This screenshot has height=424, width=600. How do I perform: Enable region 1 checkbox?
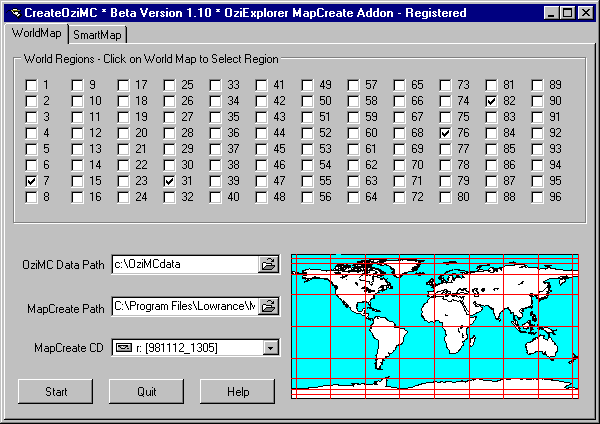pyautogui.click(x=32, y=85)
